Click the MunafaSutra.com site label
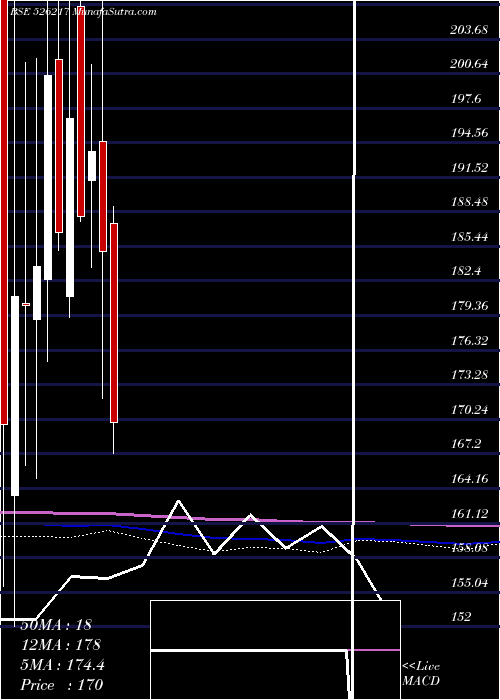This screenshot has height=700, width=500. (x=113, y=12)
